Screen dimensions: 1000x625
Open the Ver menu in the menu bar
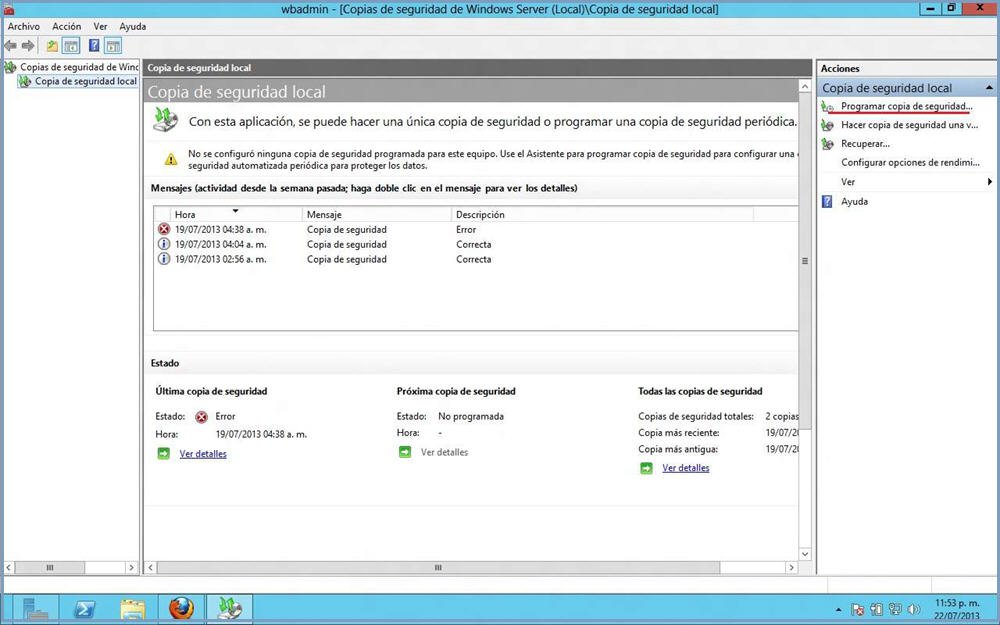[100, 26]
